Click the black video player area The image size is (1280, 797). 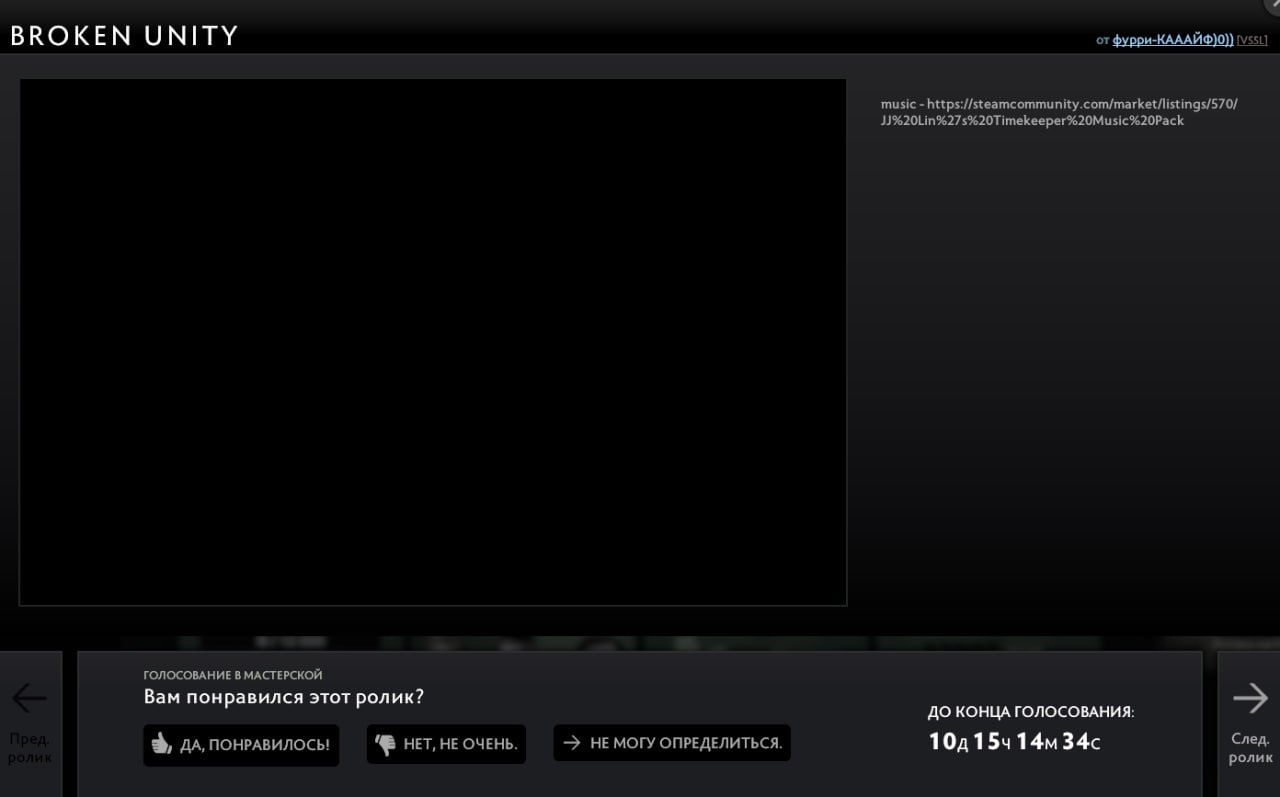(433, 342)
